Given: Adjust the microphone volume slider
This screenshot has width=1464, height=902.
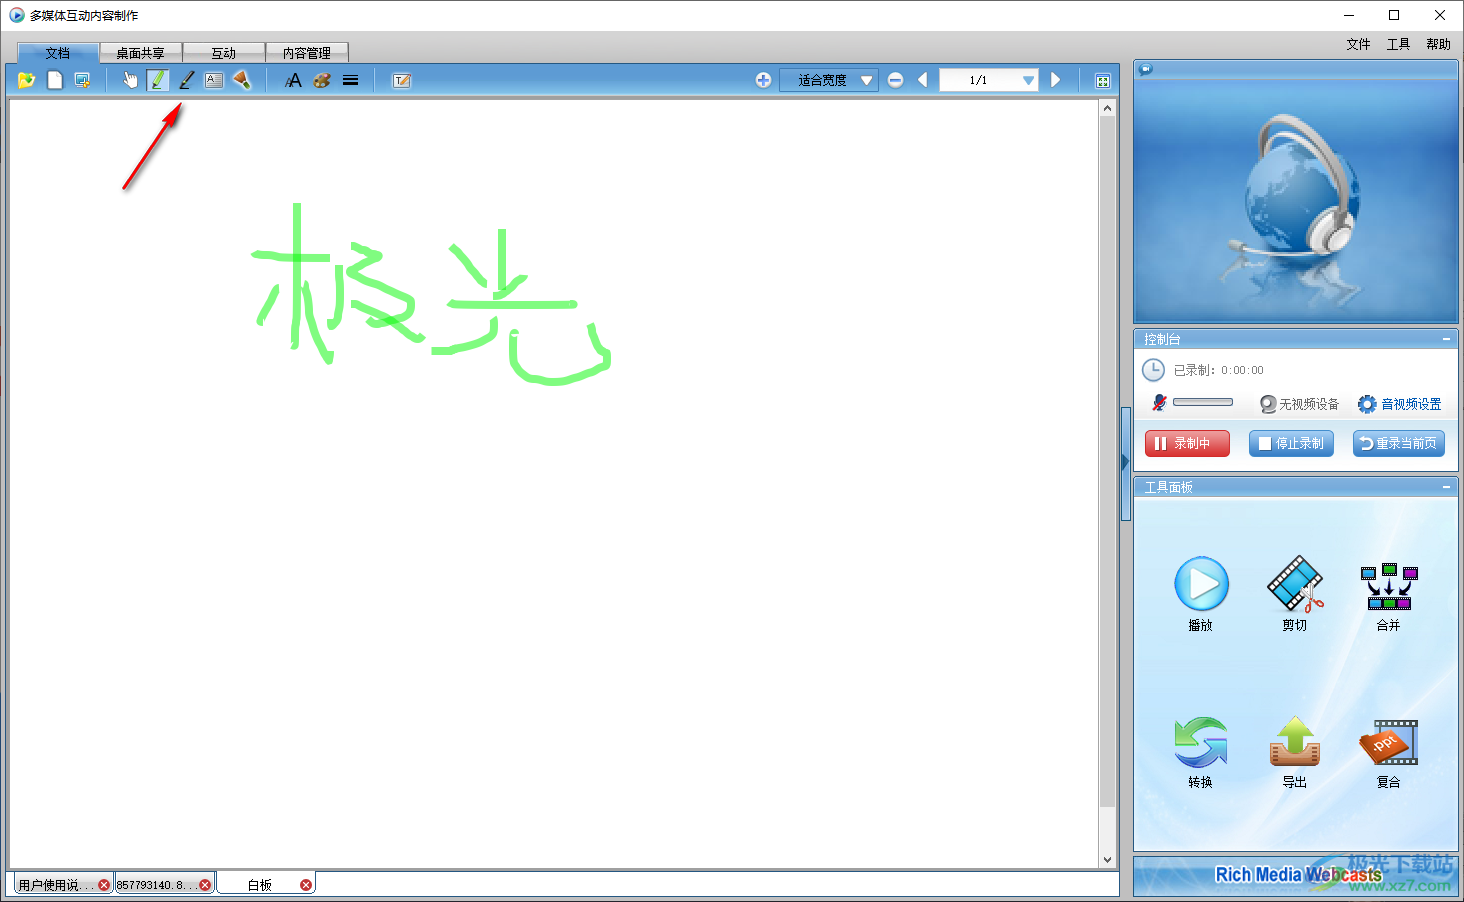Looking at the screenshot, I should coord(1203,402).
